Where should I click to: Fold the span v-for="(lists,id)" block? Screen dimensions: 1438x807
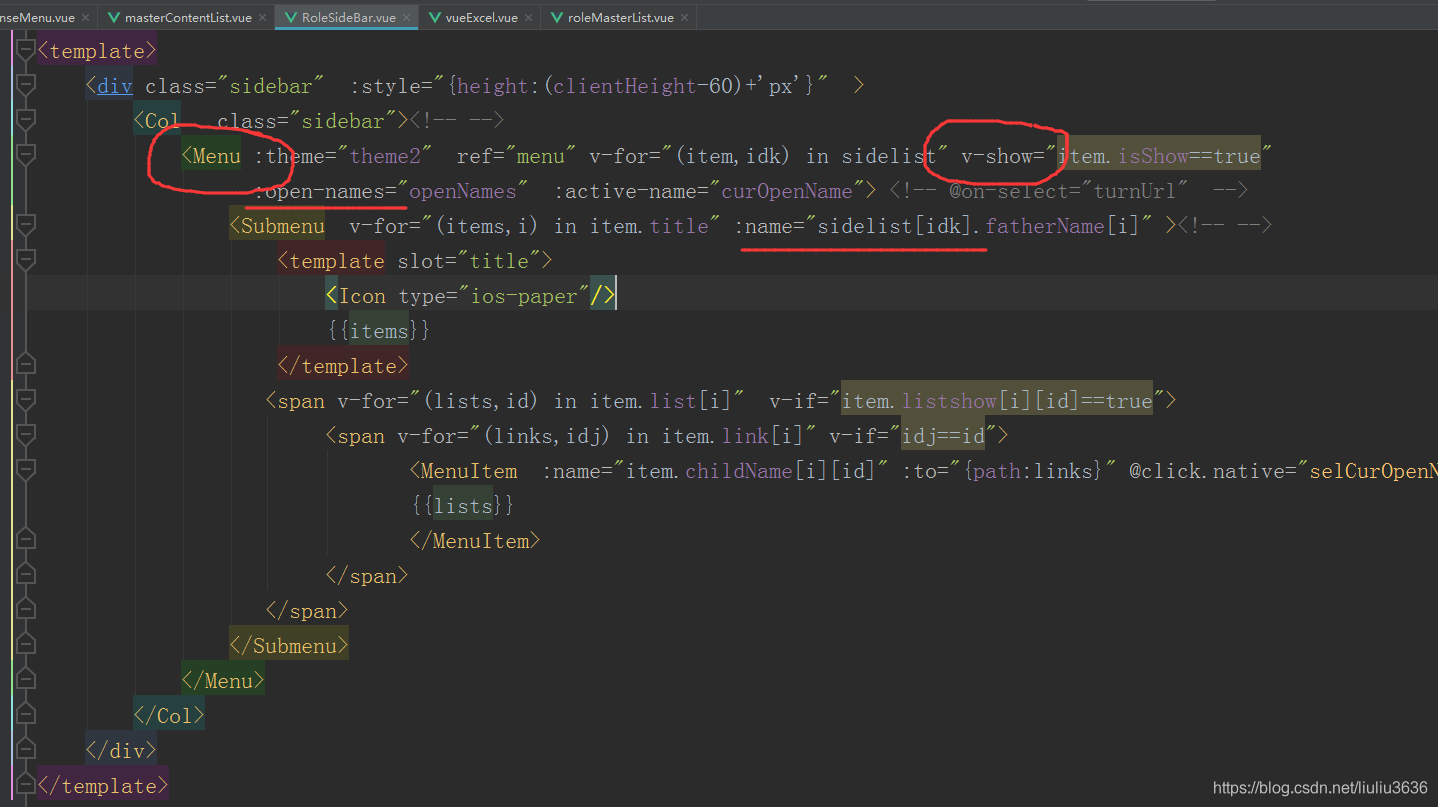(26, 401)
